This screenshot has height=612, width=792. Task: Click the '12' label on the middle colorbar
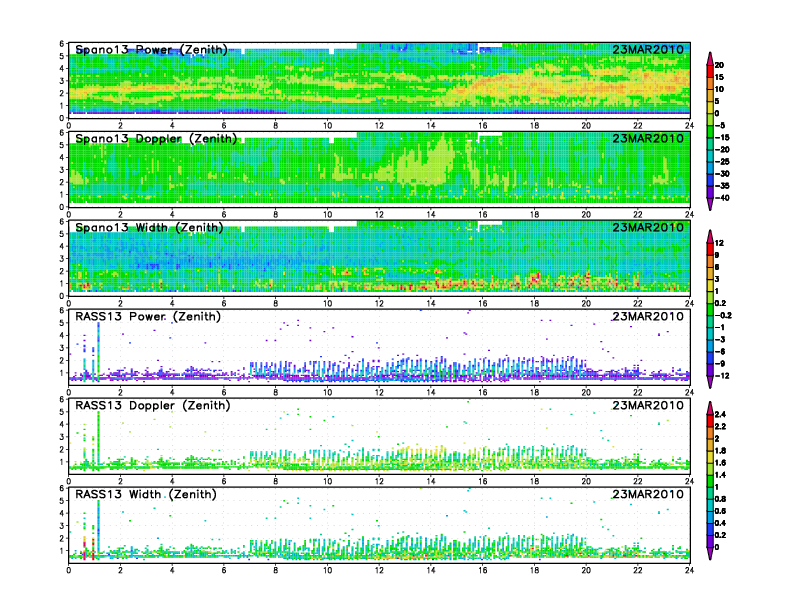point(719,243)
